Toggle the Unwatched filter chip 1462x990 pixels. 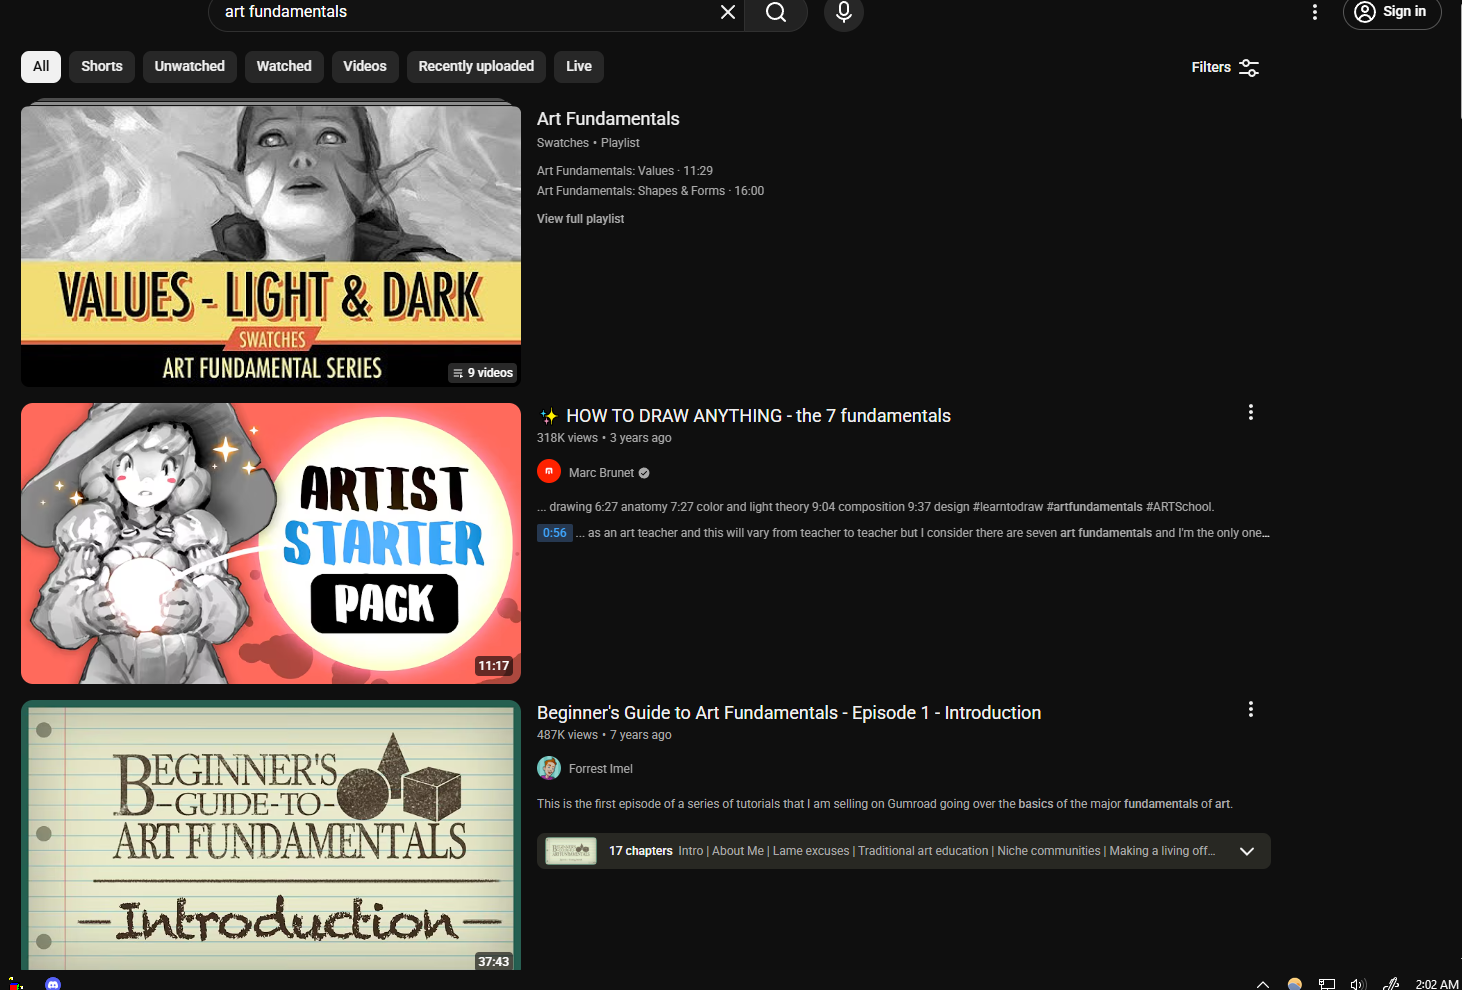[x=190, y=66]
